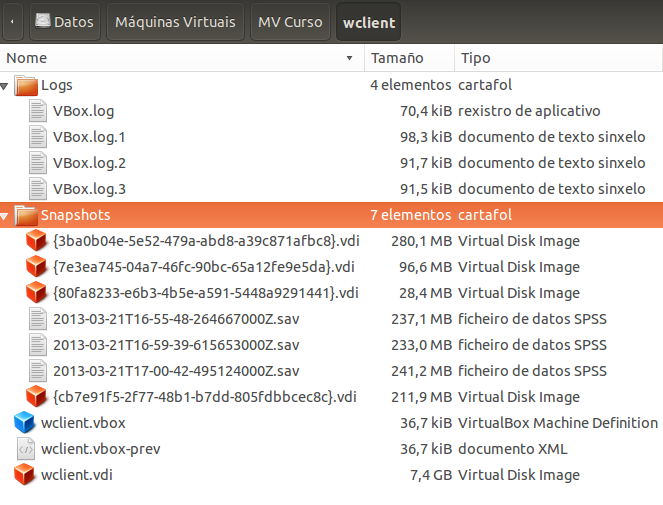
Task: Select file name wclient.vbox-prev
Action: click(101, 449)
